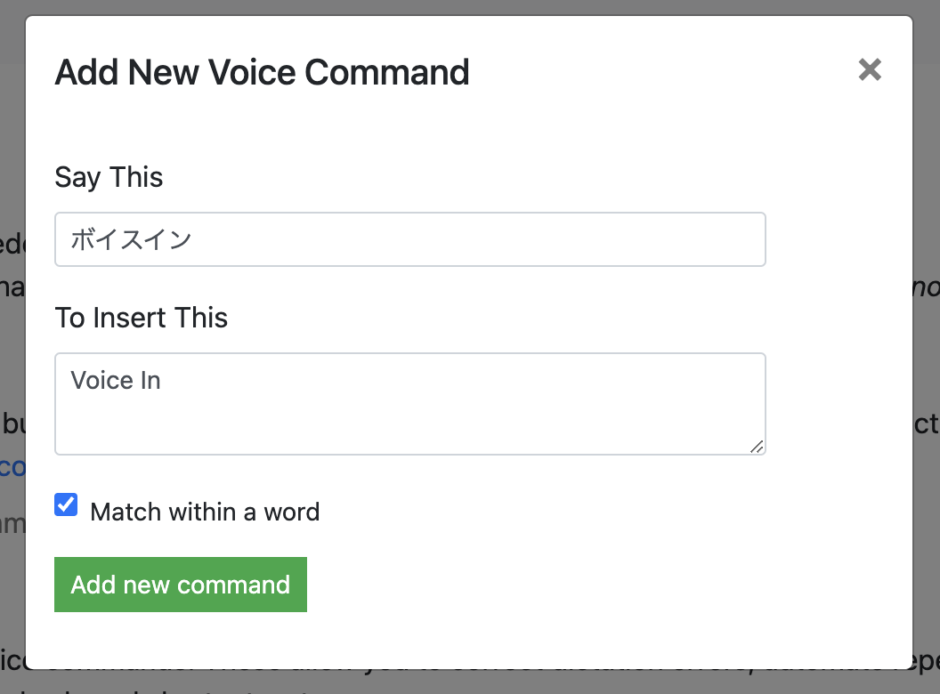Select the Voice In insertion textarea
This screenshot has width=940, height=694.
(x=410, y=400)
